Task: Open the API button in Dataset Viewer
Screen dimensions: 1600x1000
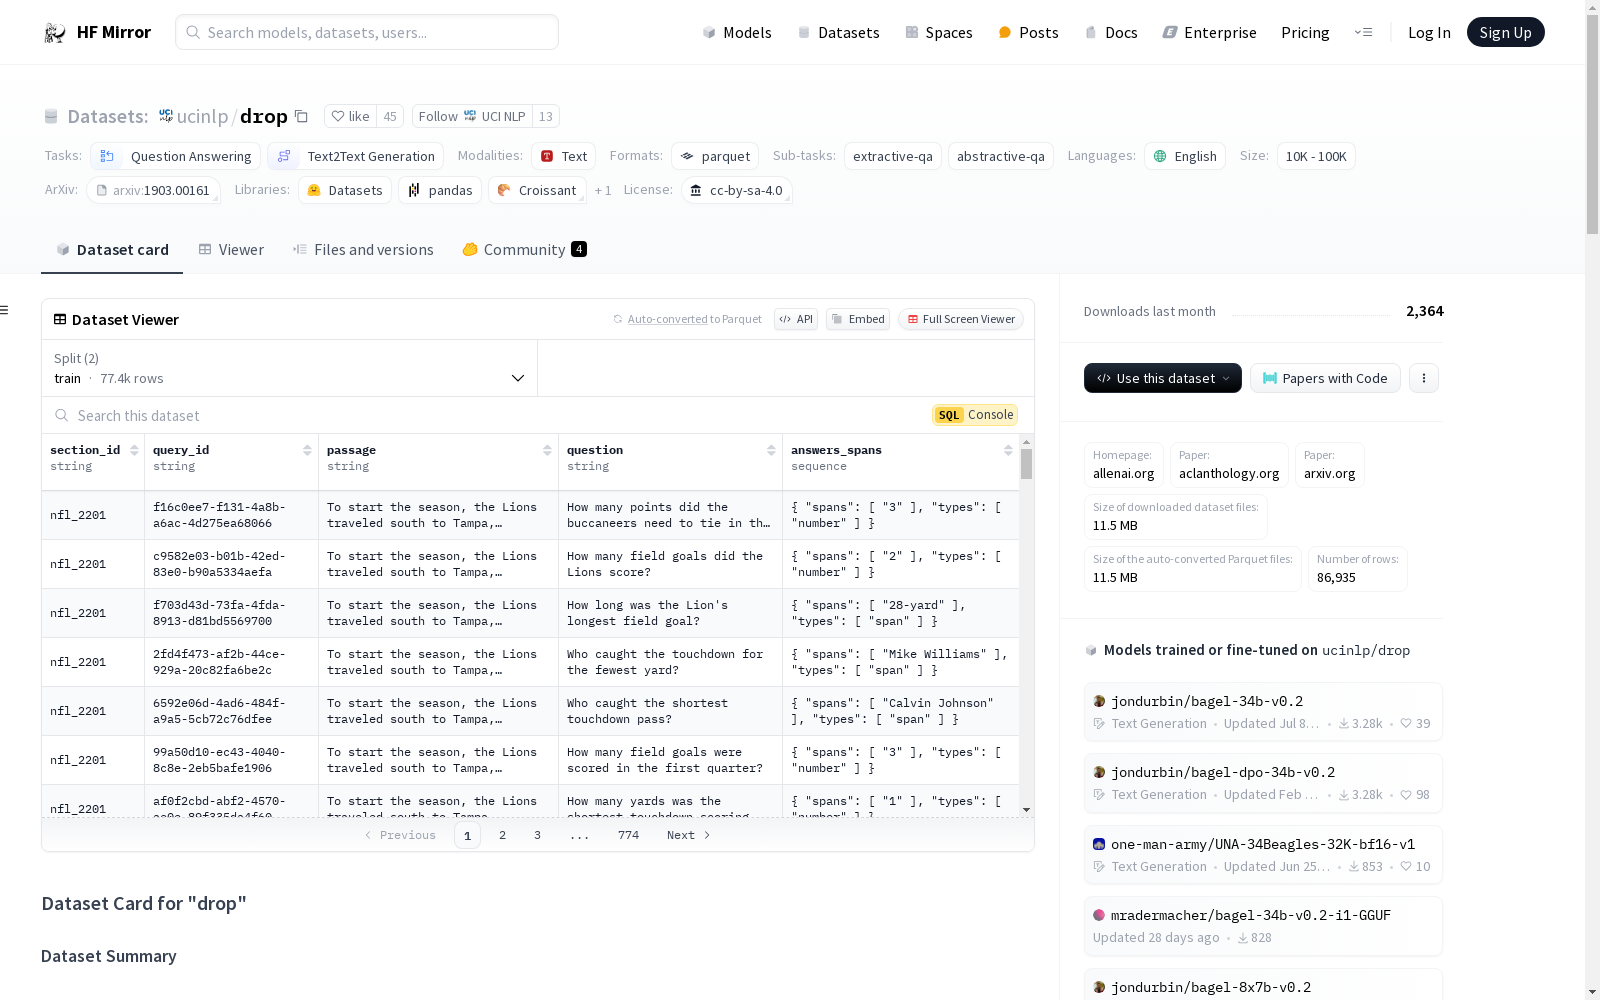Action: point(796,319)
